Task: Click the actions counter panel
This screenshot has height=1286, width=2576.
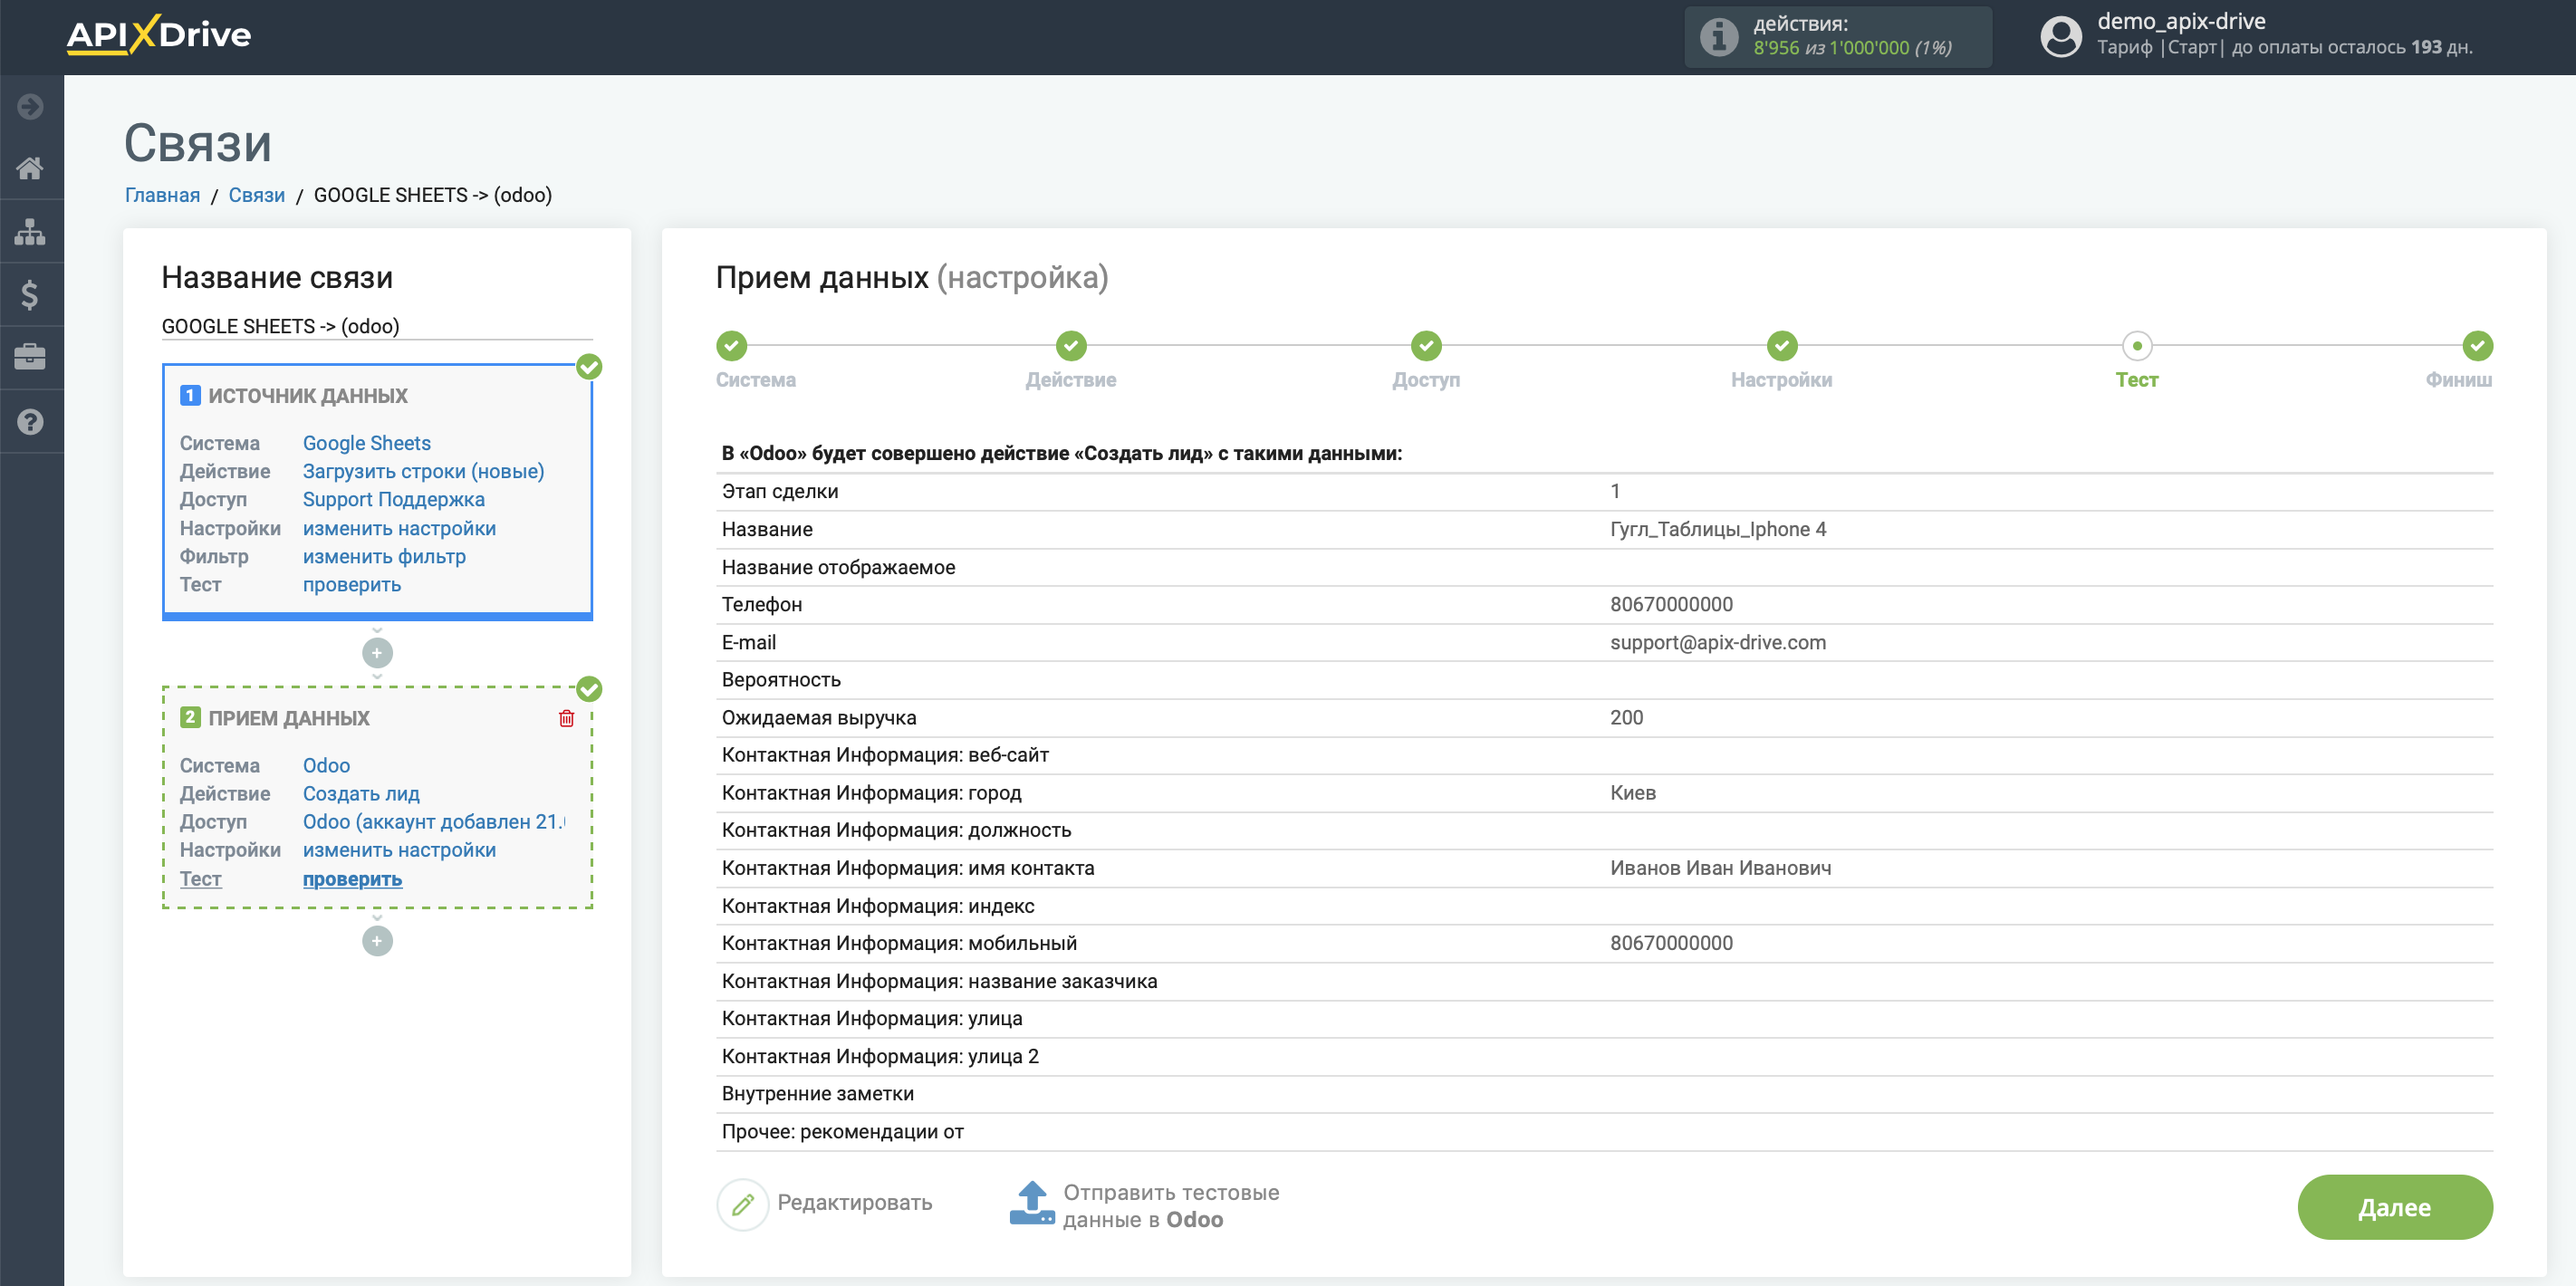Action: click(1837, 36)
